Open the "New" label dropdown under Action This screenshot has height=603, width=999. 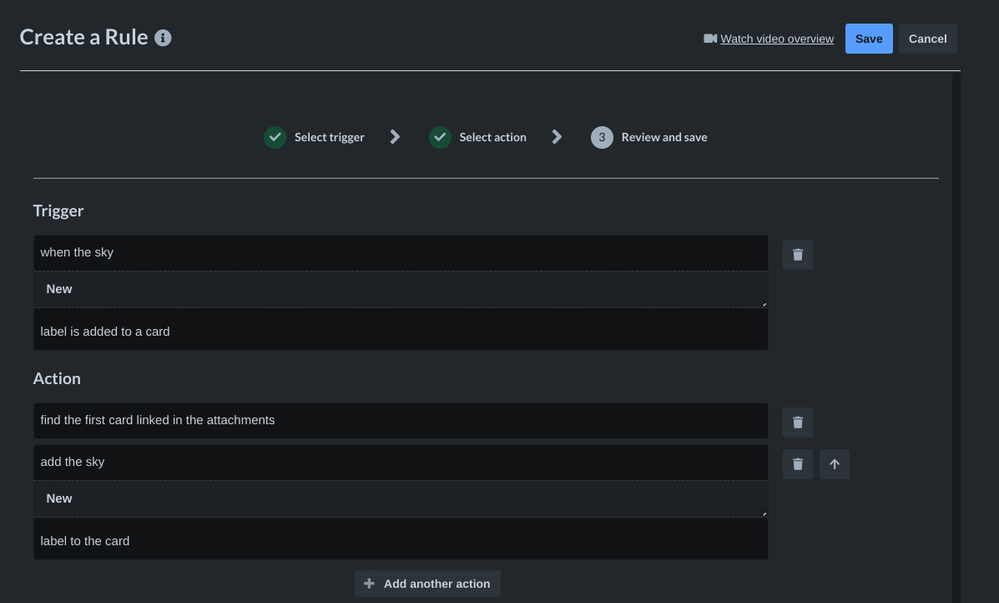point(400,498)
